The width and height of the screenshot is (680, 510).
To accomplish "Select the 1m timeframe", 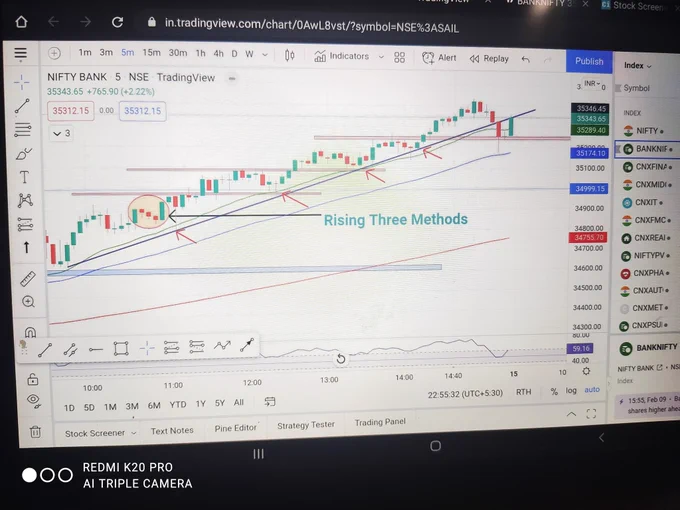I will tap(85, 52).
